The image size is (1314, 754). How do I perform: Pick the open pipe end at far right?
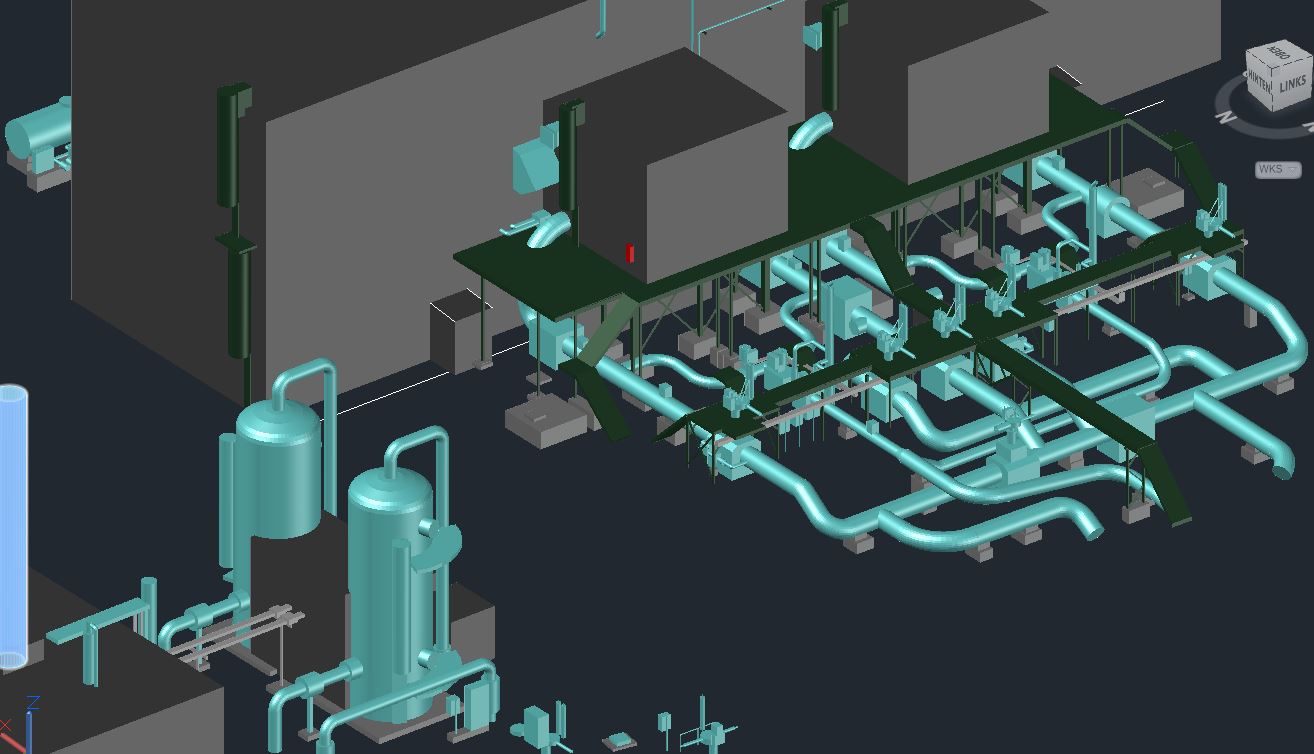1282,470
